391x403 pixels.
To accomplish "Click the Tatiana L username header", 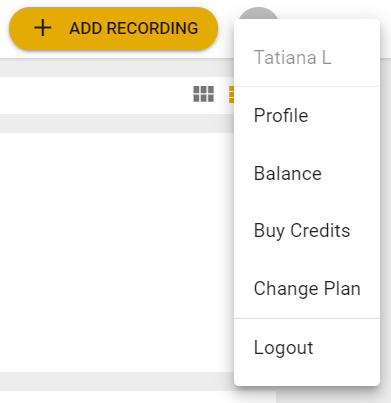I will 292,57.
